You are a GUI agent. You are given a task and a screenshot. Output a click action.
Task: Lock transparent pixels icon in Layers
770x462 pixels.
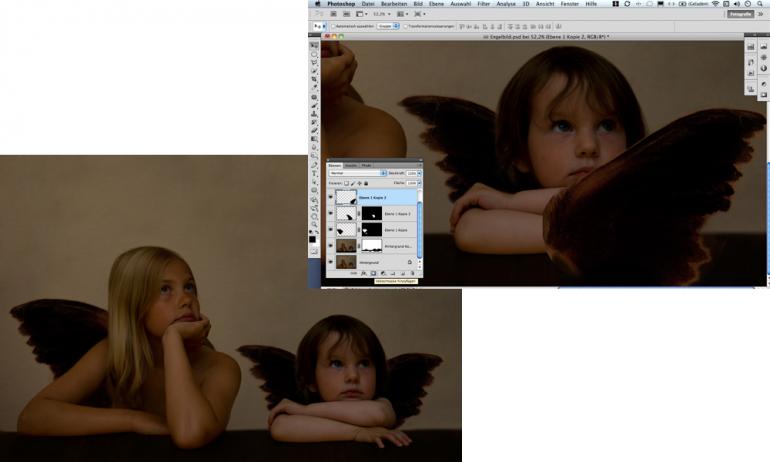point(347,183)
